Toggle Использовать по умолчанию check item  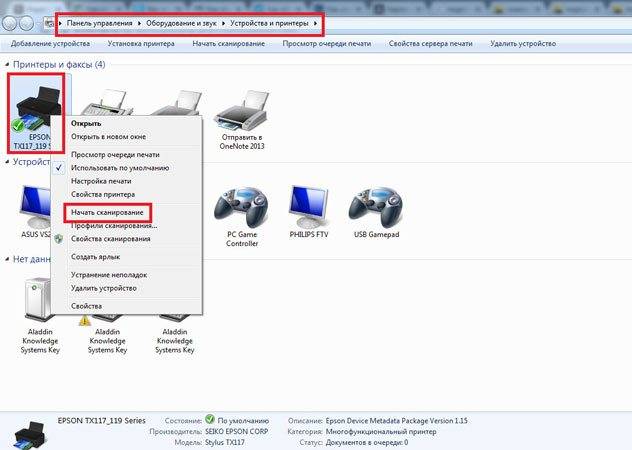(x=120, y=168)
